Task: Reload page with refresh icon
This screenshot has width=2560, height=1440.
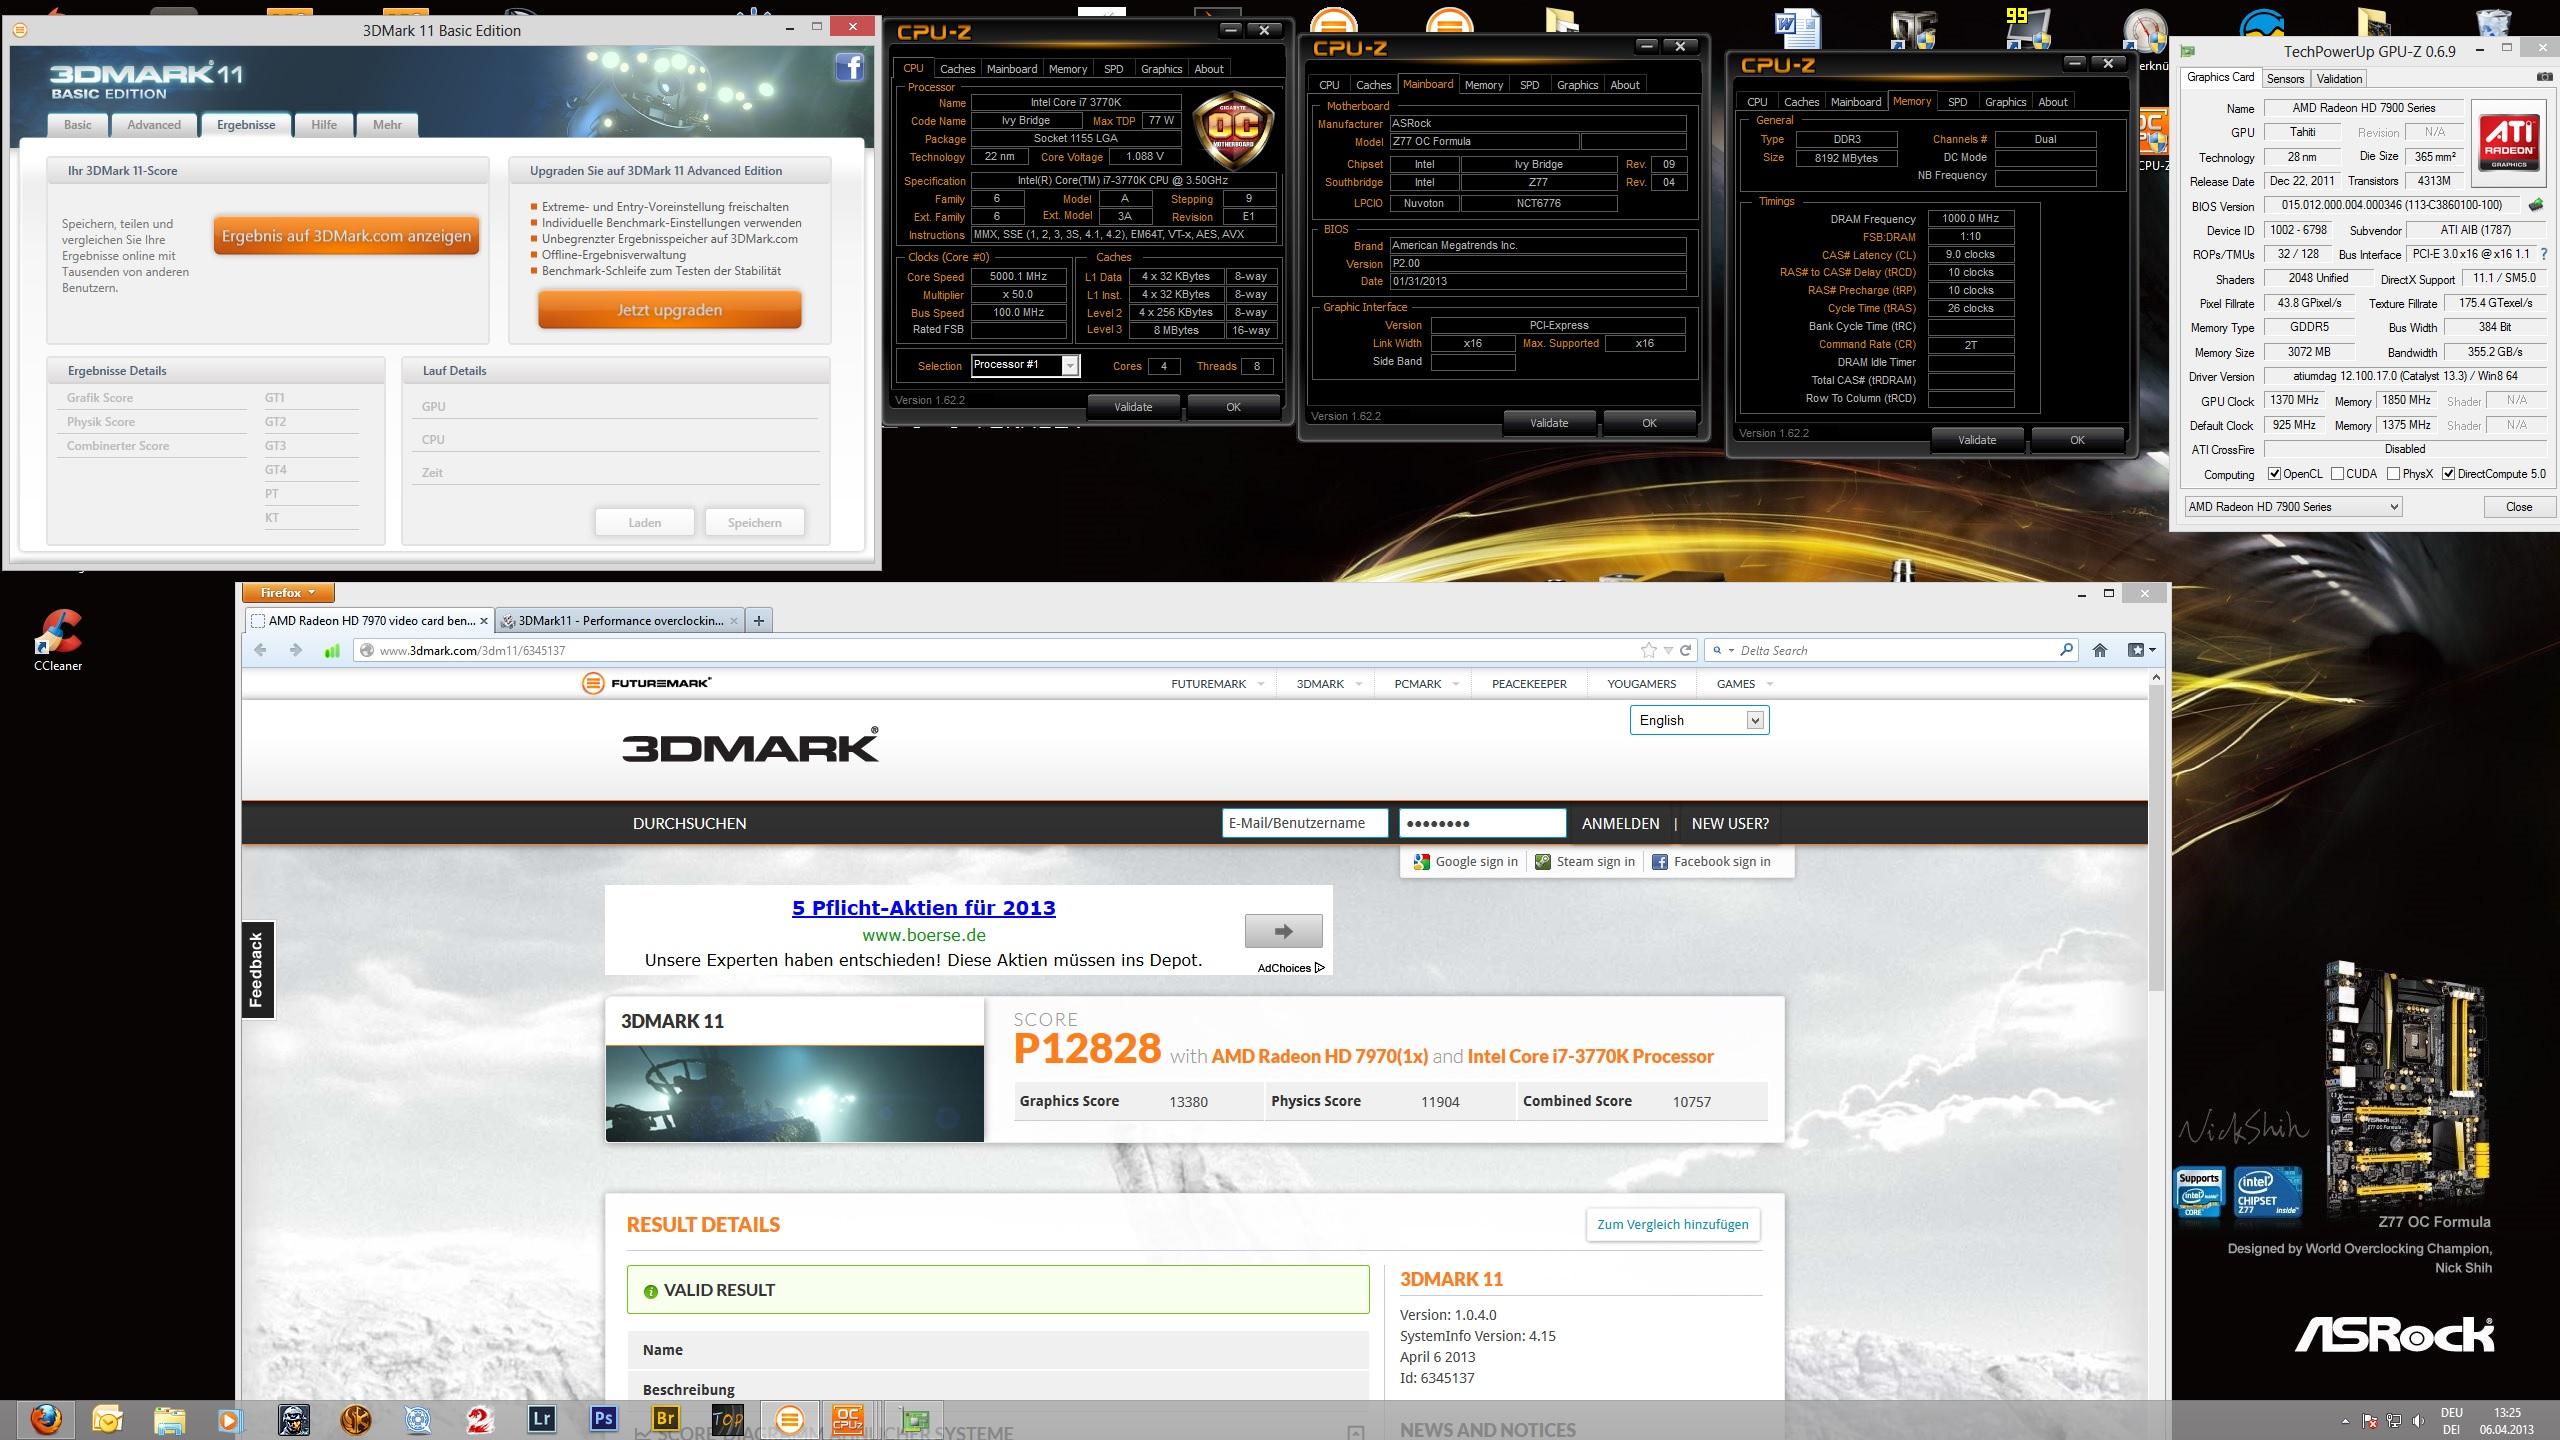Action: [1685, 650]
